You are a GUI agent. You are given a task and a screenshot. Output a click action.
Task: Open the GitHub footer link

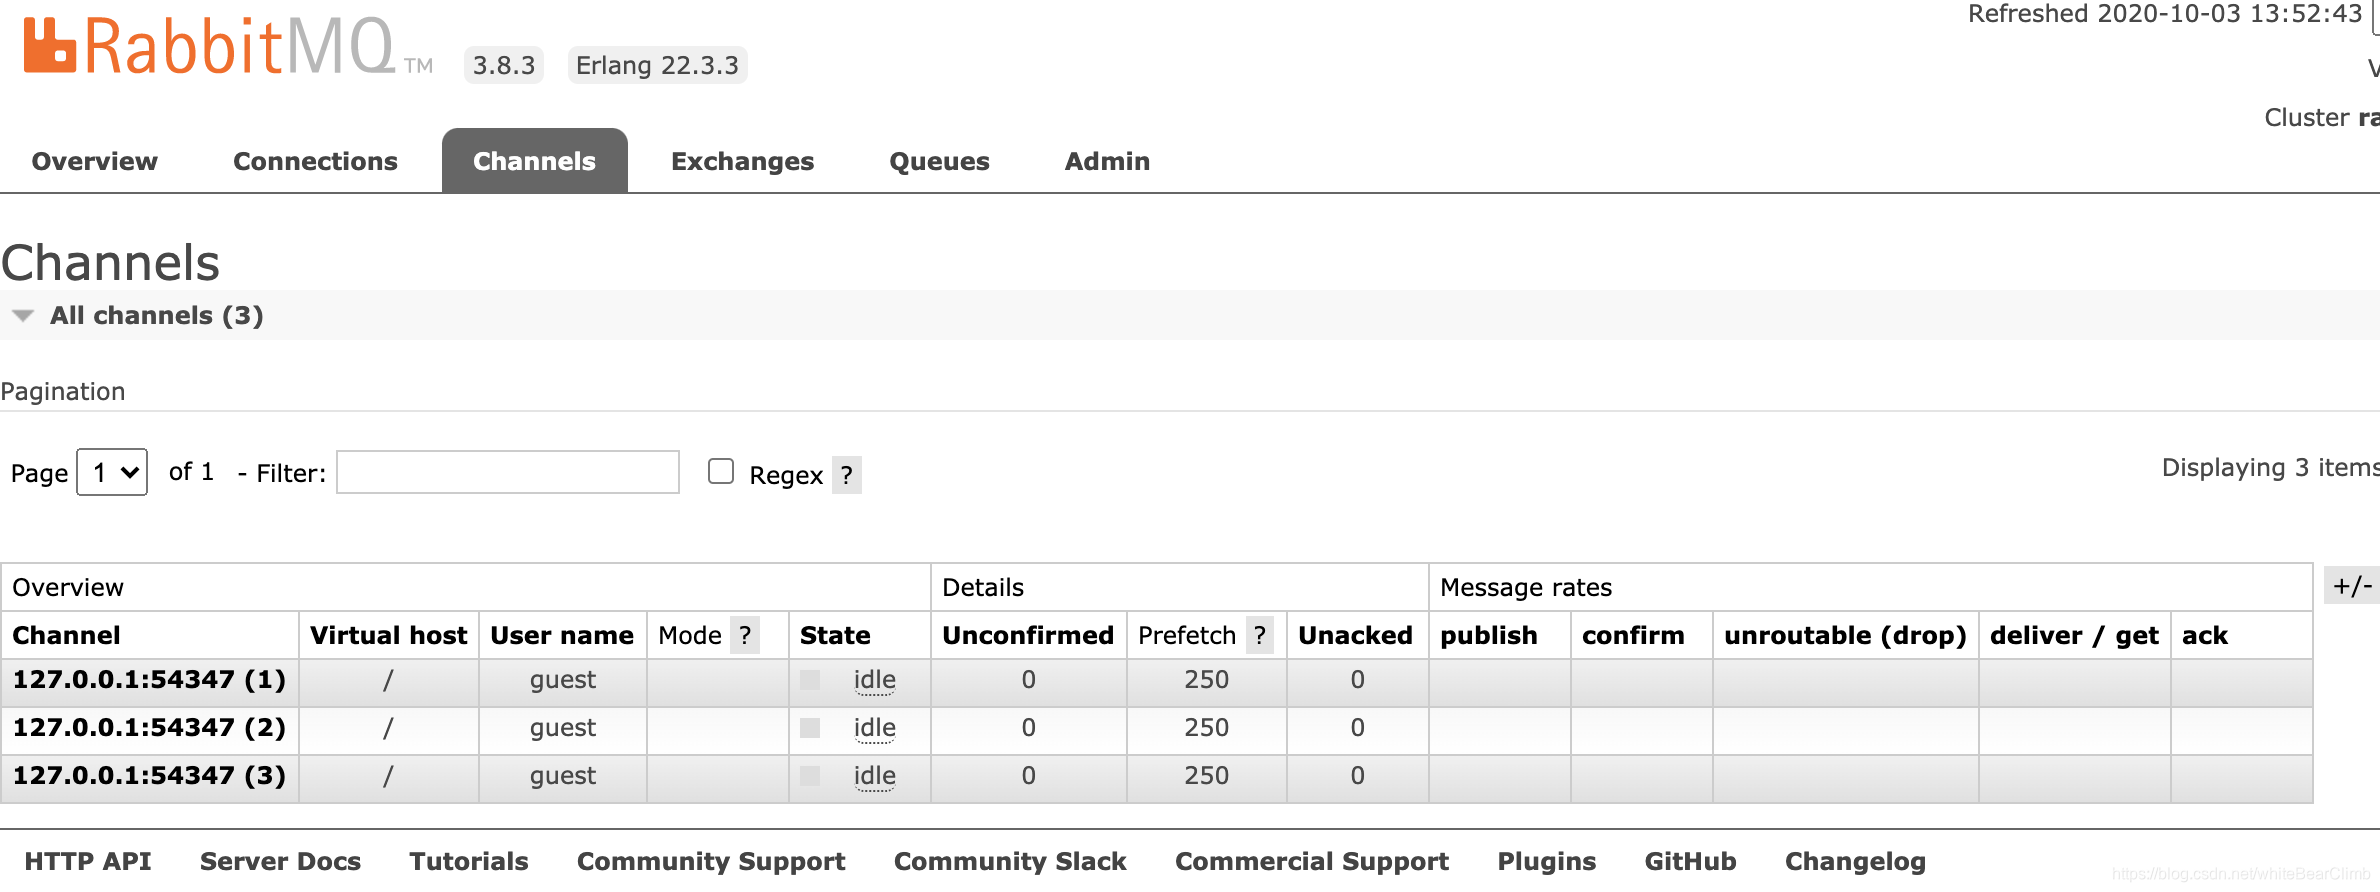click(1690, 861)
